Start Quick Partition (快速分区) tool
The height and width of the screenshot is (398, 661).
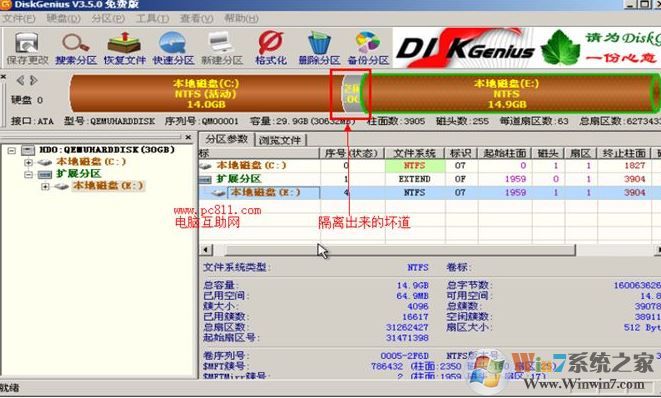pos(173,48)
